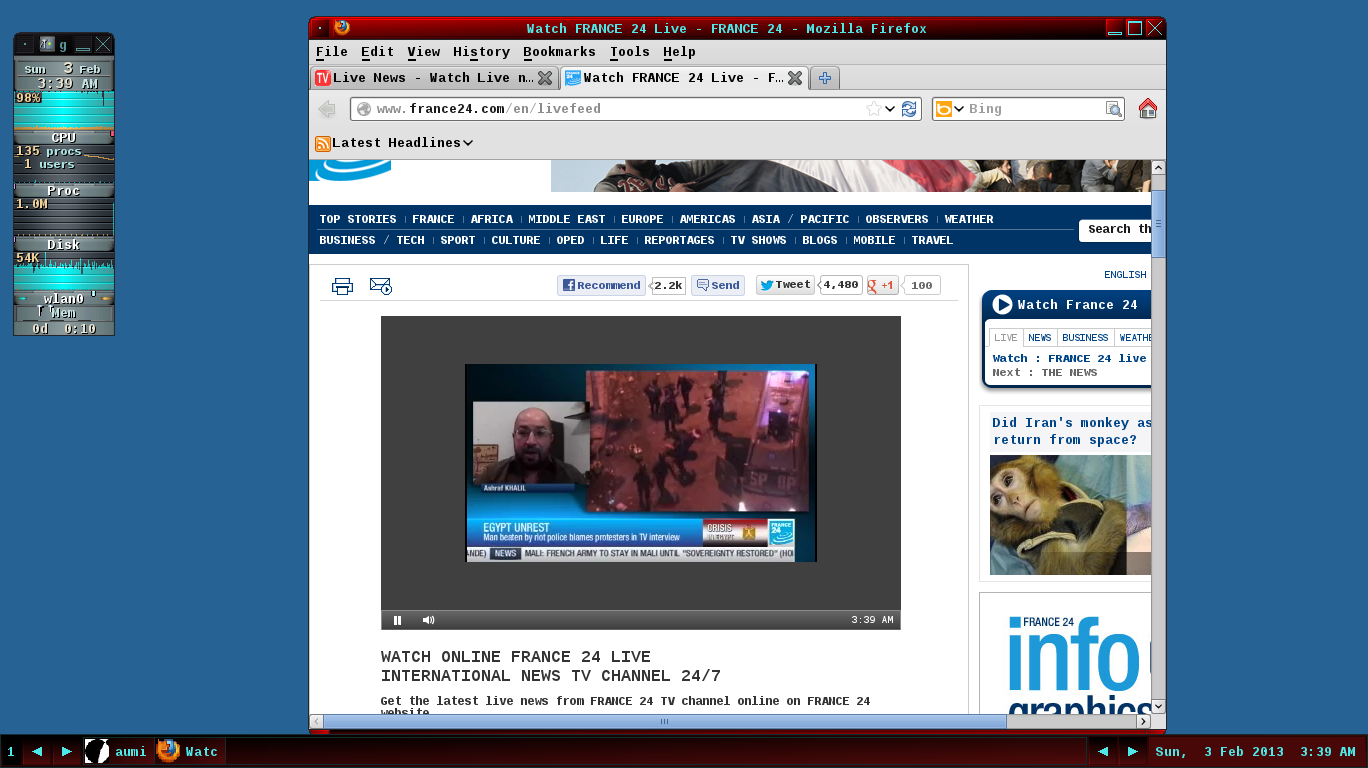Open a new tab with the plus button
Viewport: 1368px width, 768px height.
pos(825,78)
